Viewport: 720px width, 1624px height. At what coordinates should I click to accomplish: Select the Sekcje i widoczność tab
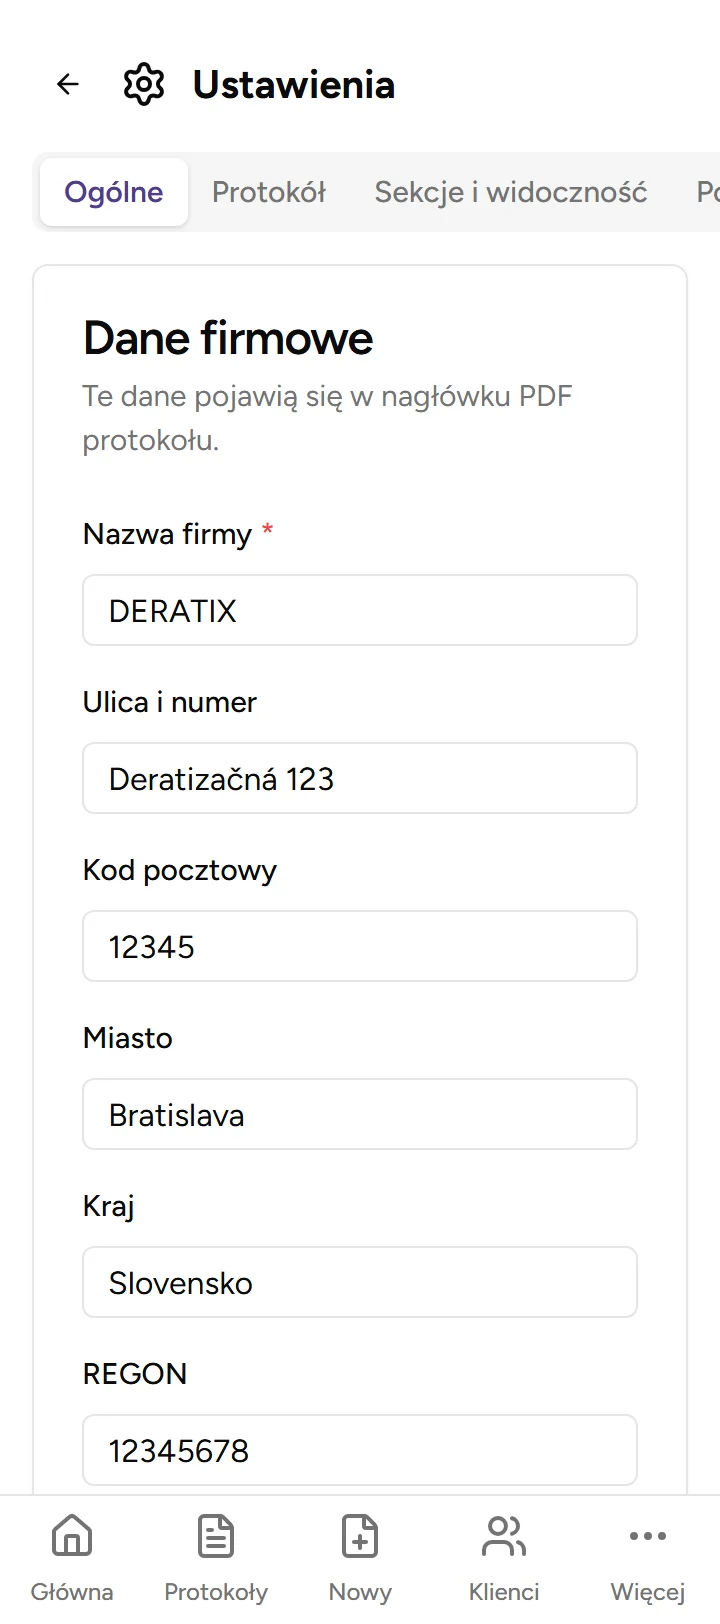510,192
